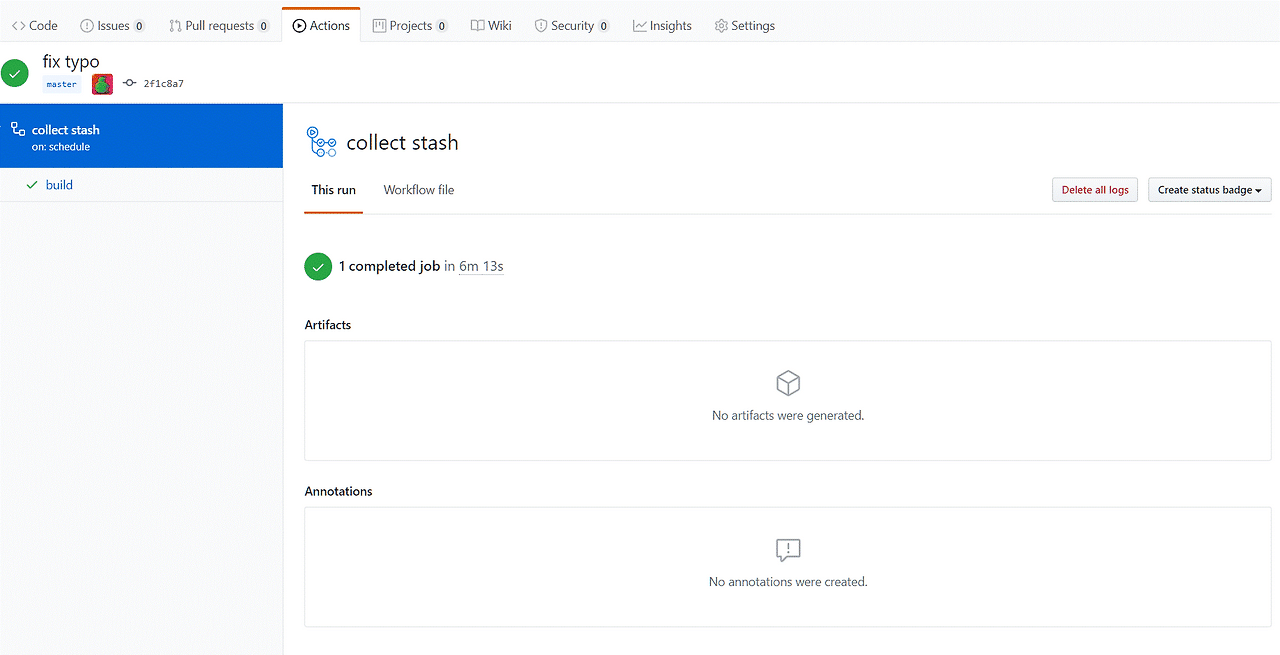1280x655 pixels.
Task: Click the commit icon before 2f1c8a7
Action: coord(130,84)
